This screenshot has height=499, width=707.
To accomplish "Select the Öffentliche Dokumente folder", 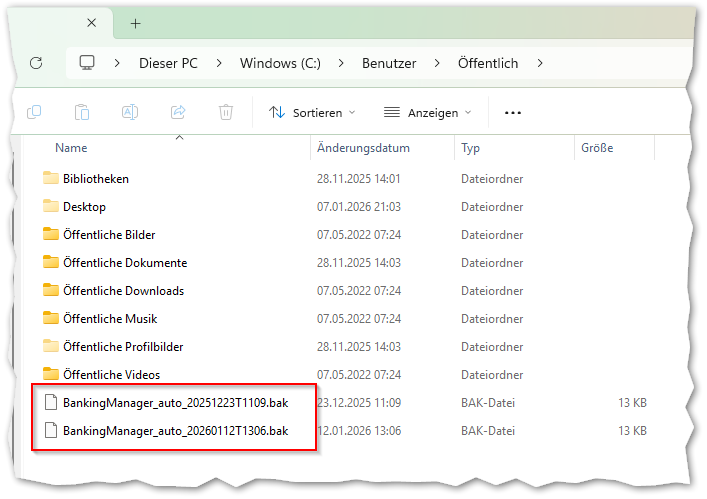I will coord(124,263).
